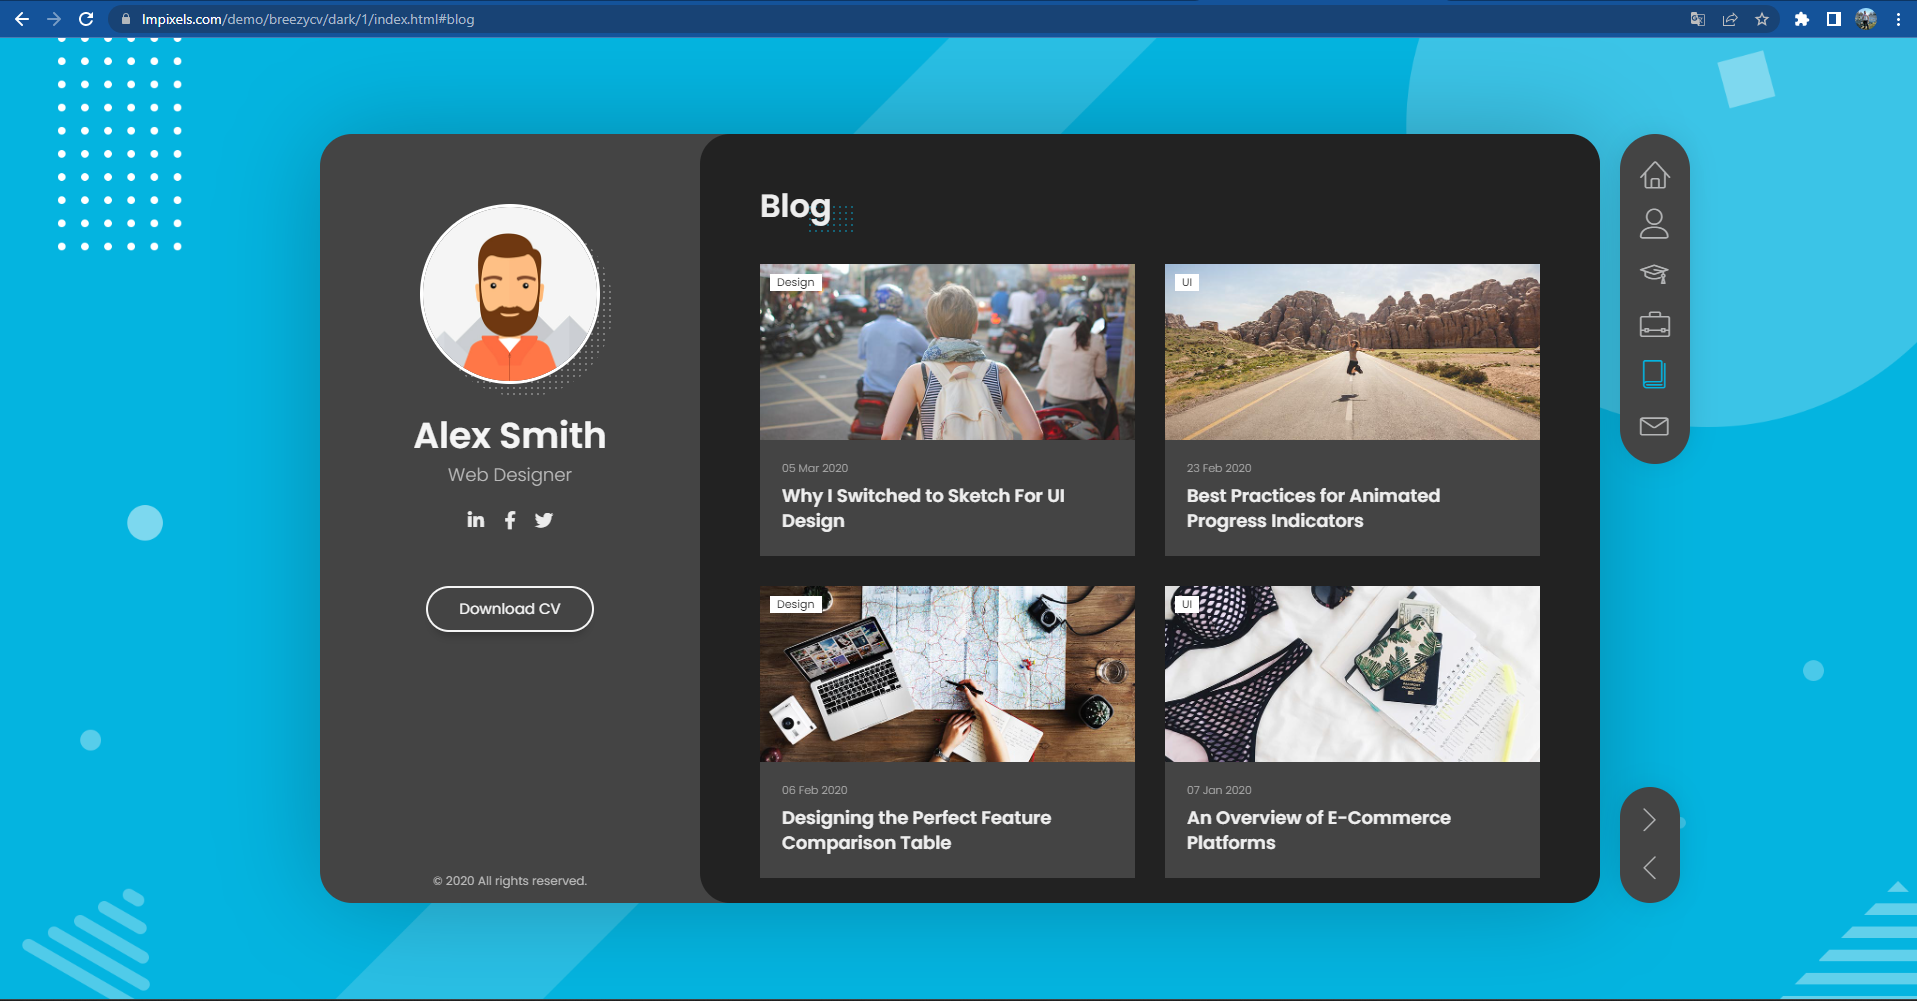Reload the page in browser

[86, 19]
